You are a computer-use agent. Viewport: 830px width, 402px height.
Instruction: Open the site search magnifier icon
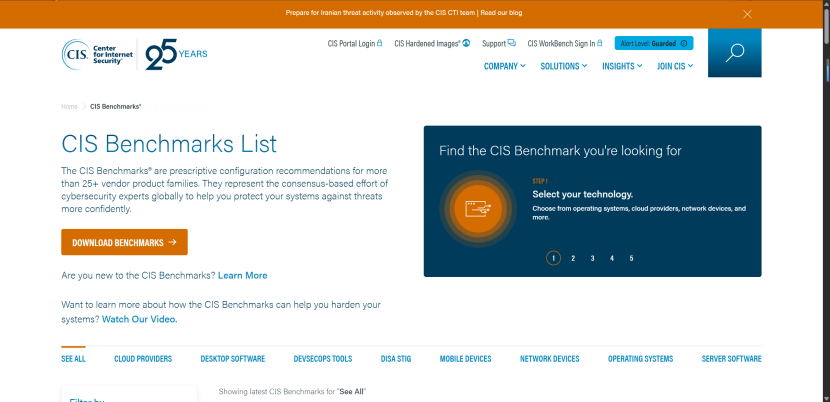pos(734,53)
